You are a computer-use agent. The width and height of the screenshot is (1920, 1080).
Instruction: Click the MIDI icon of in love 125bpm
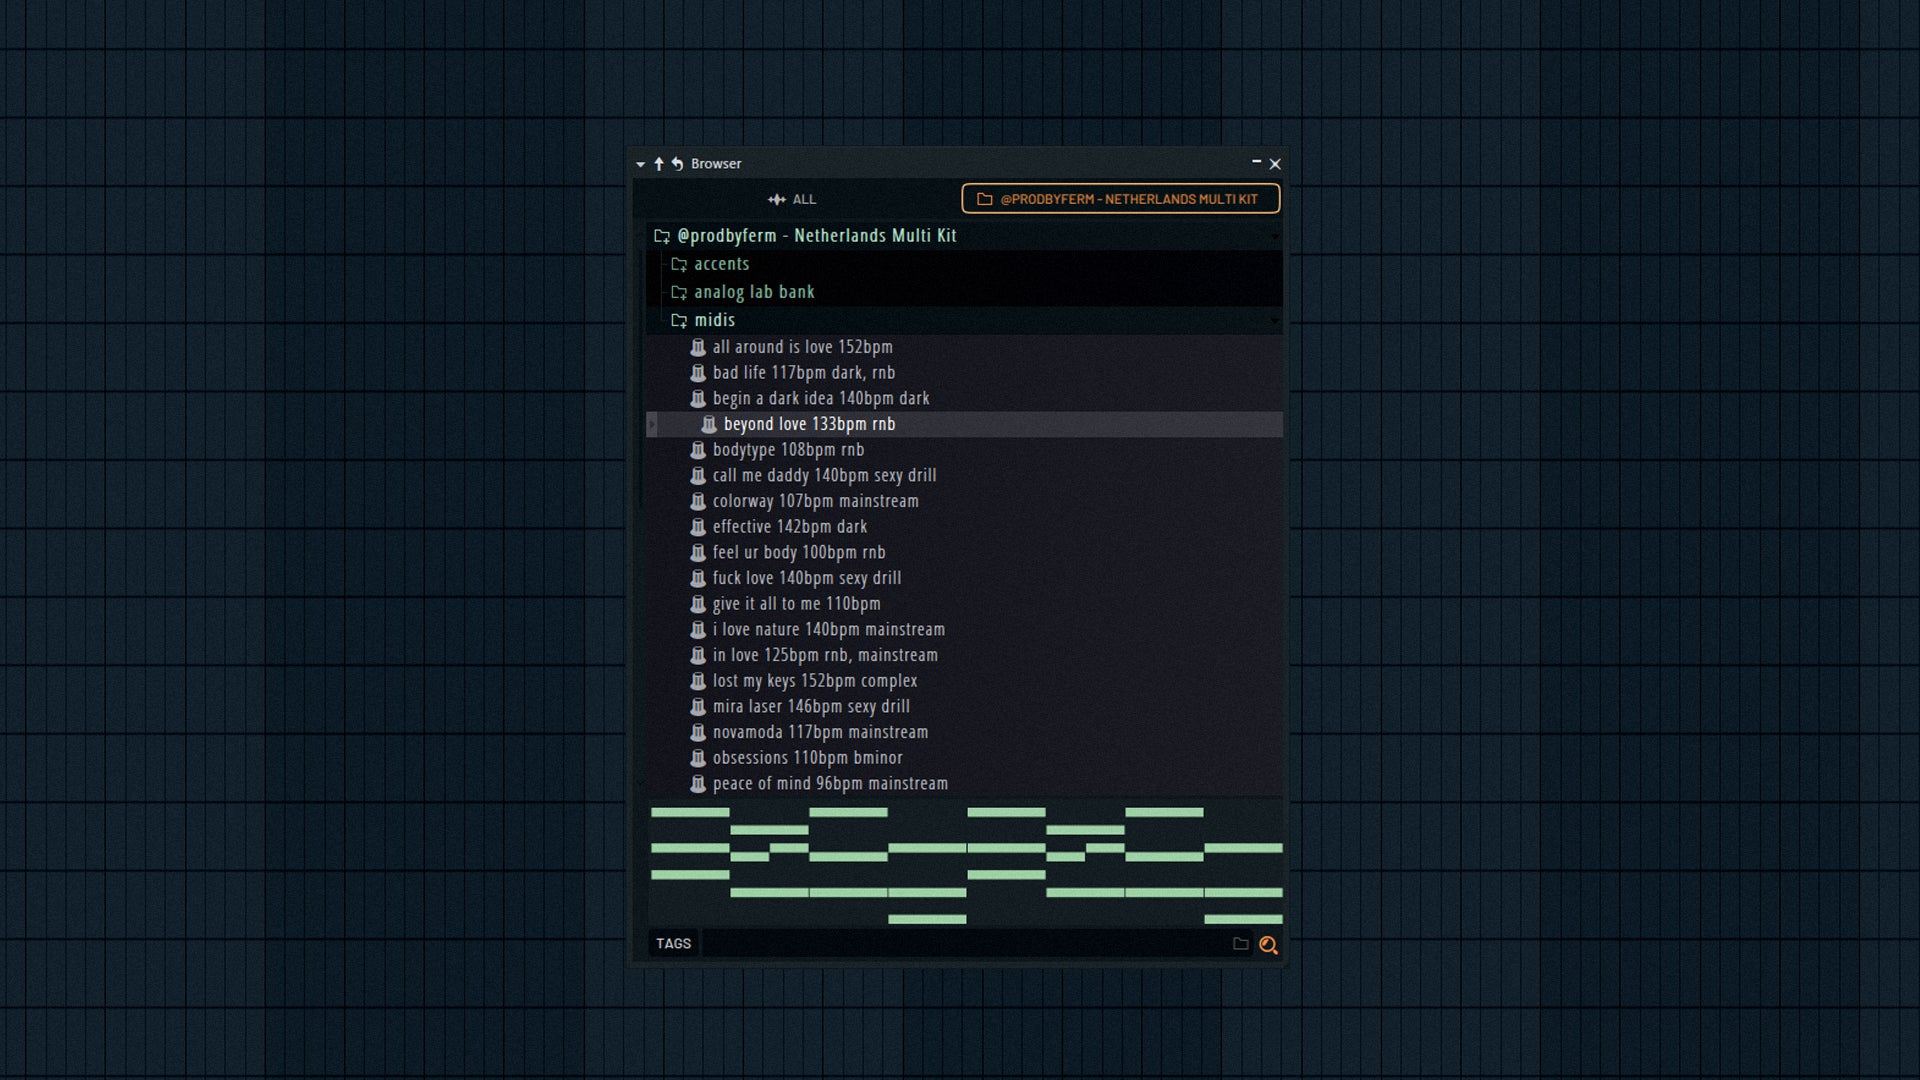click(698, 655)
